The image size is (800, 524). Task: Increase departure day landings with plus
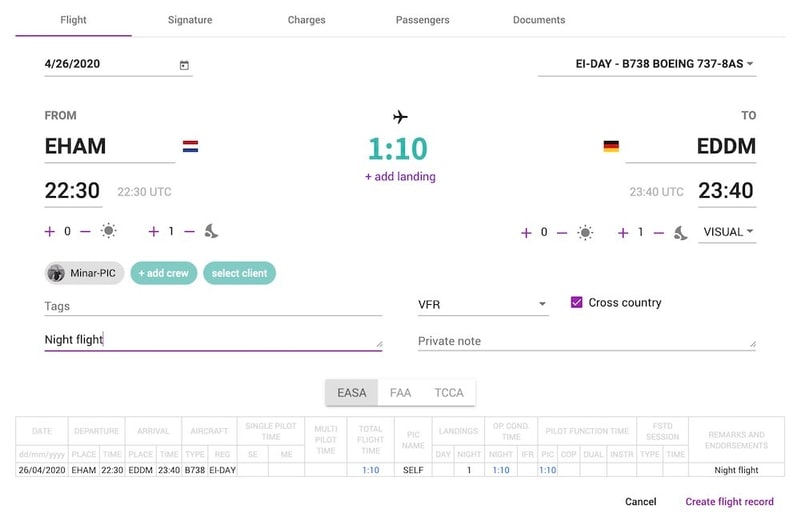[x=50, y=231]
